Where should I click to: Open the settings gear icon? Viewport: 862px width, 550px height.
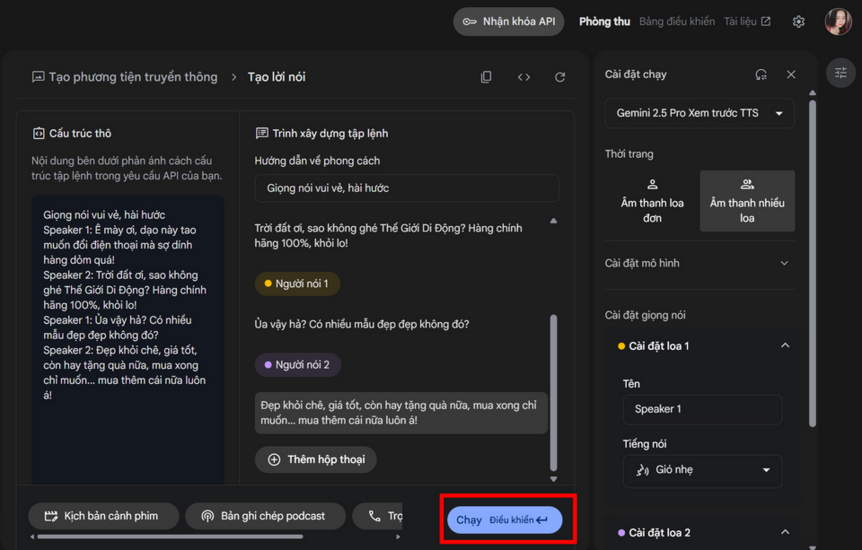[x=798, y=21]
